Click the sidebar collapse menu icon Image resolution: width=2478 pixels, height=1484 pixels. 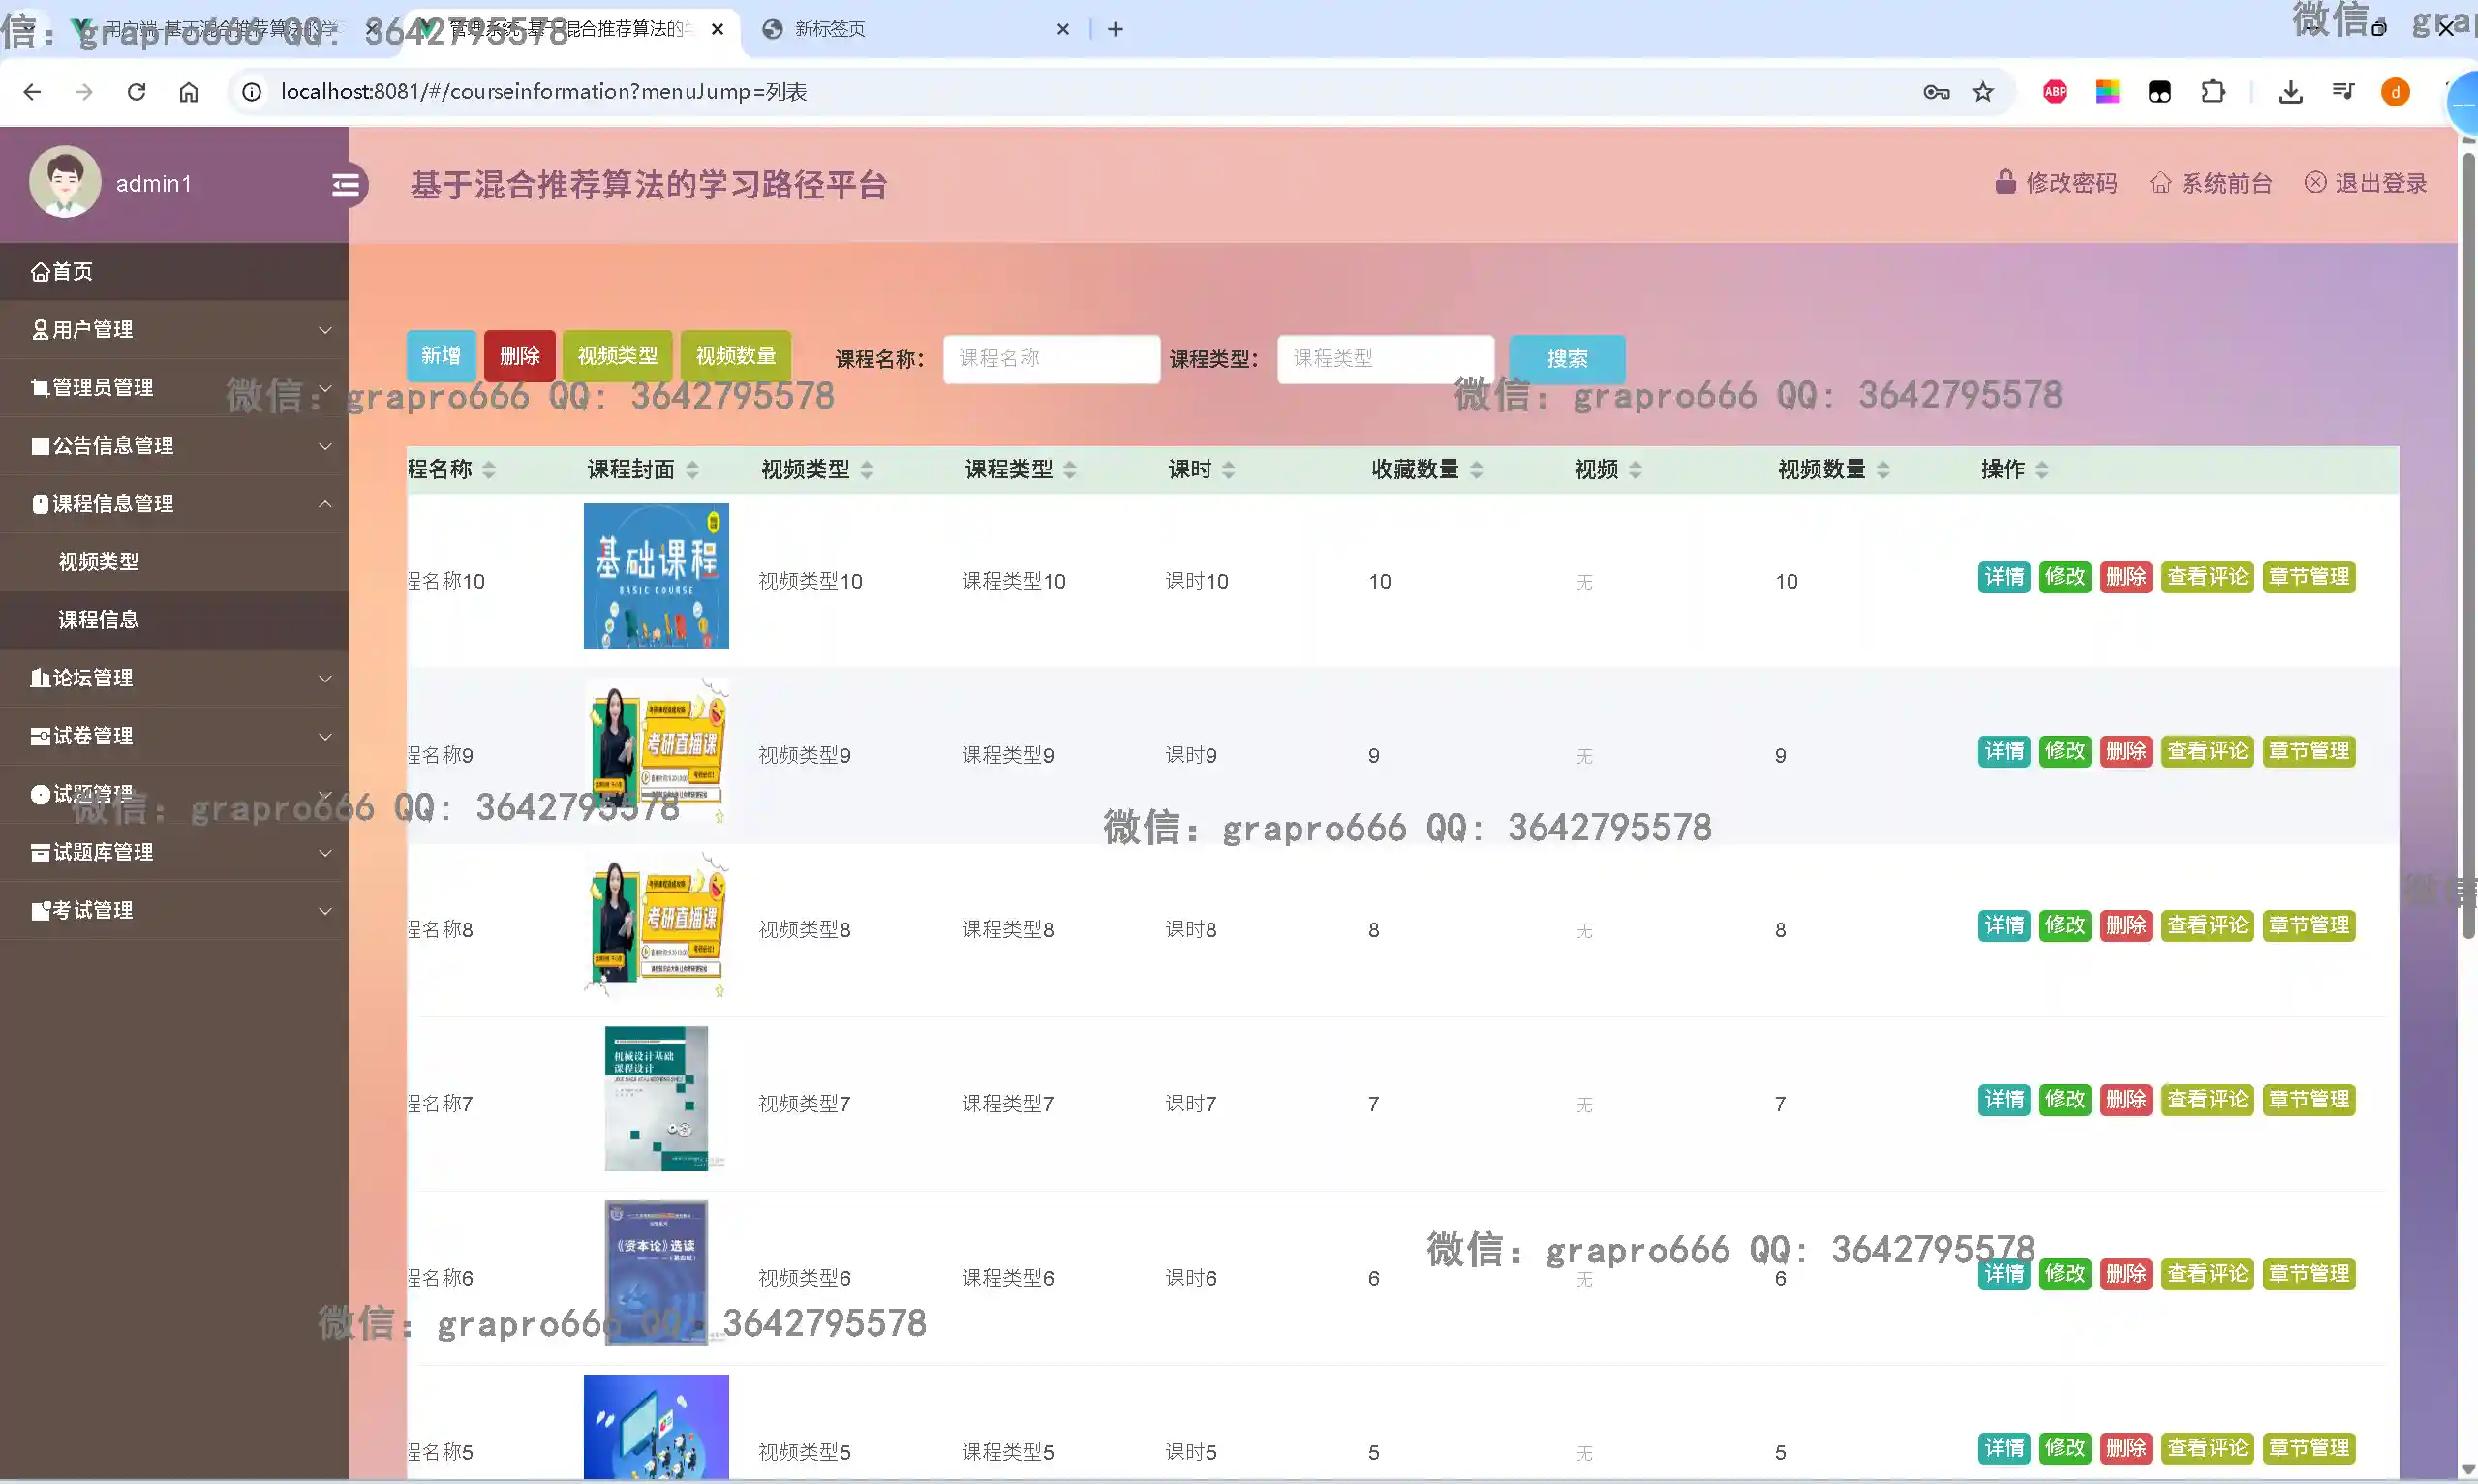click(x=346, y=185)
